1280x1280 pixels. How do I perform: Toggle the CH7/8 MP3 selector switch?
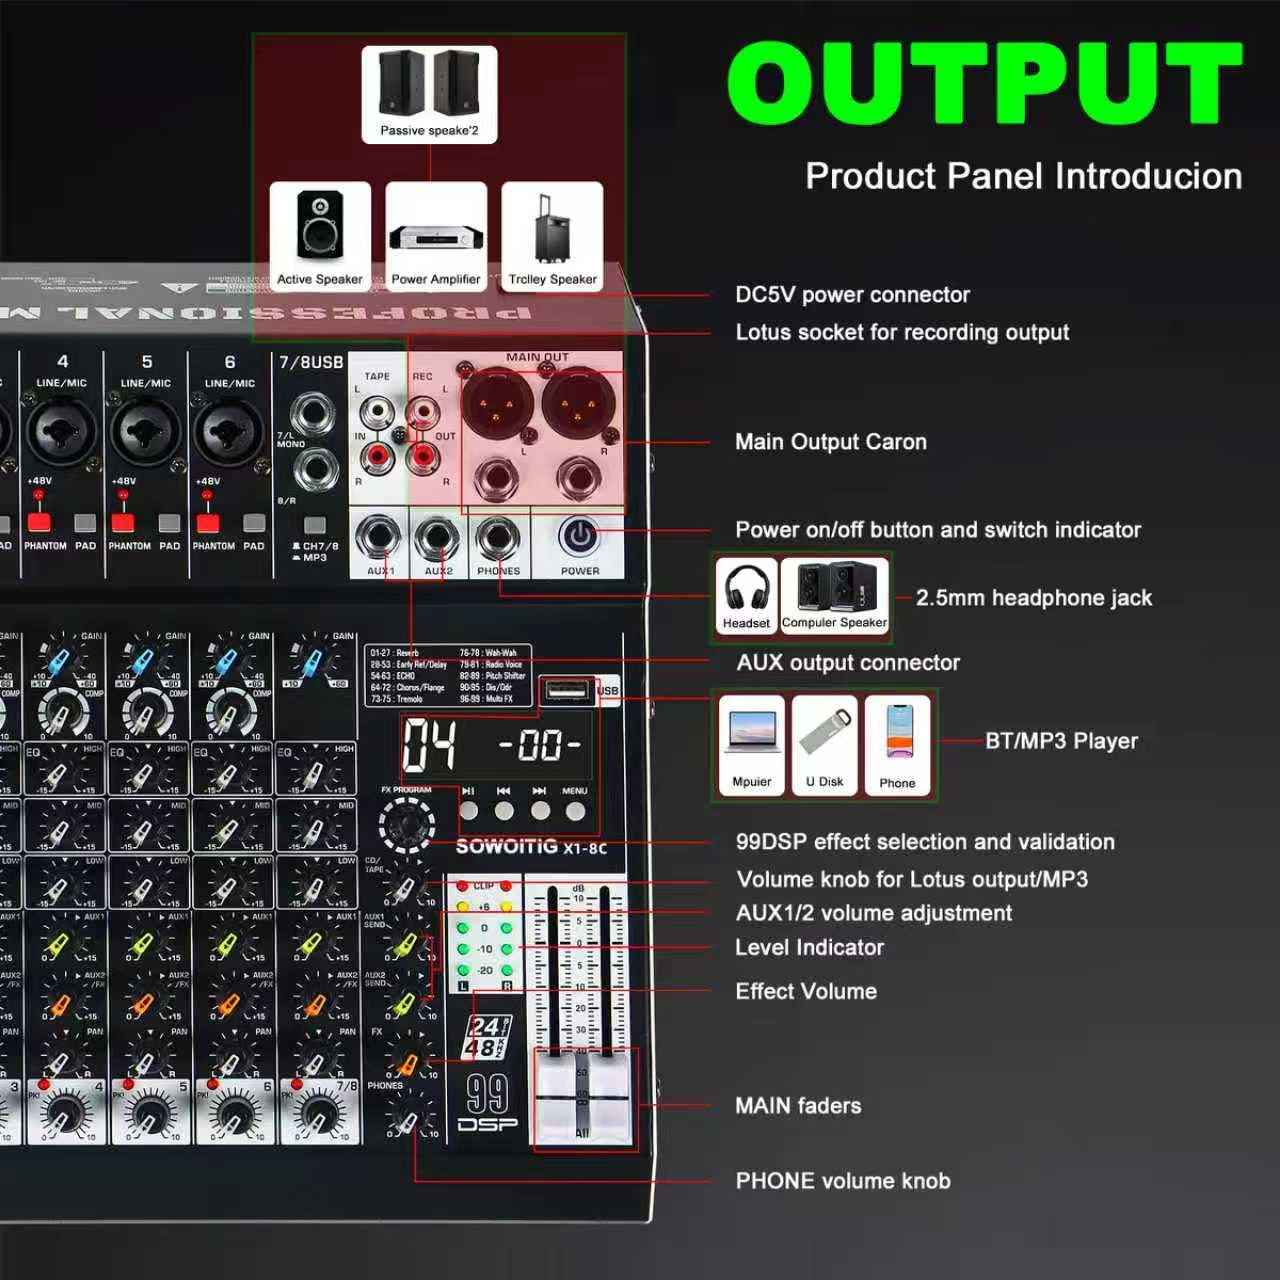pos(315,524)
